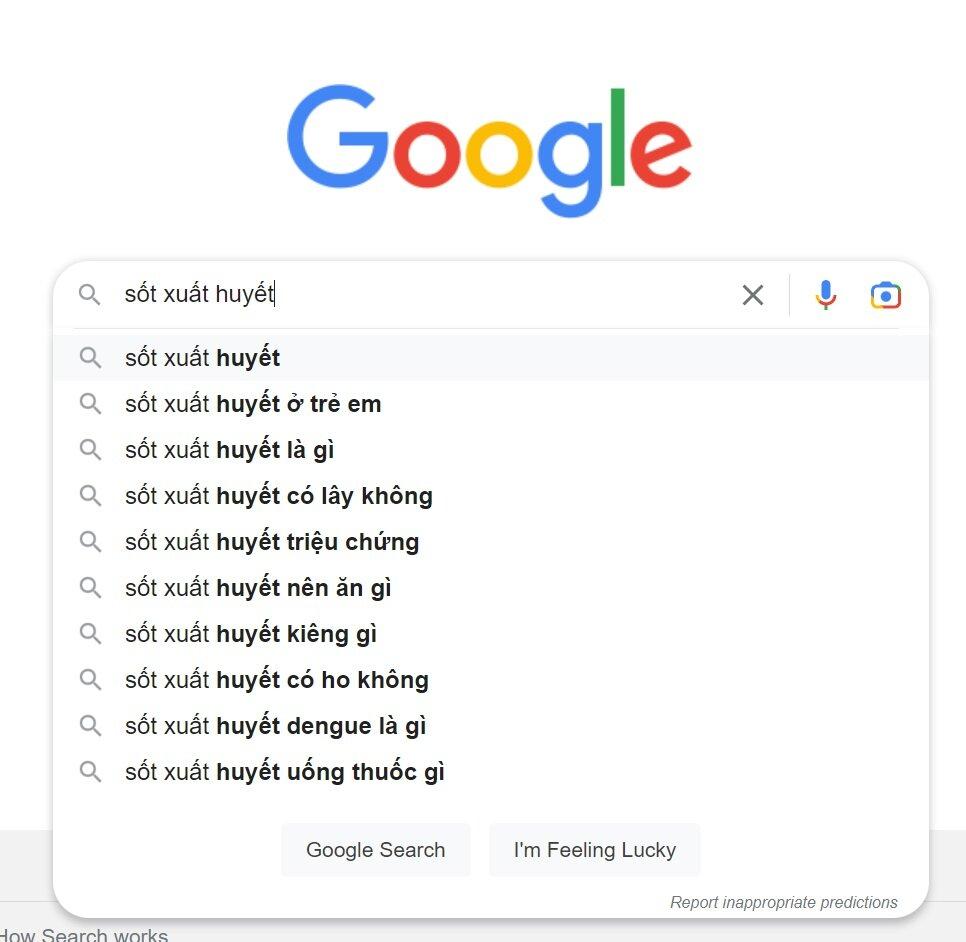Choose suggestion 'sốt xuất huyết có ho không'

pos(277,680)
